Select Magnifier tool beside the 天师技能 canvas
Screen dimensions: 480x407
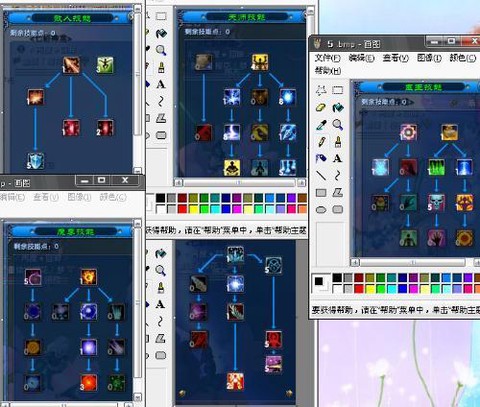coord(161,50)
